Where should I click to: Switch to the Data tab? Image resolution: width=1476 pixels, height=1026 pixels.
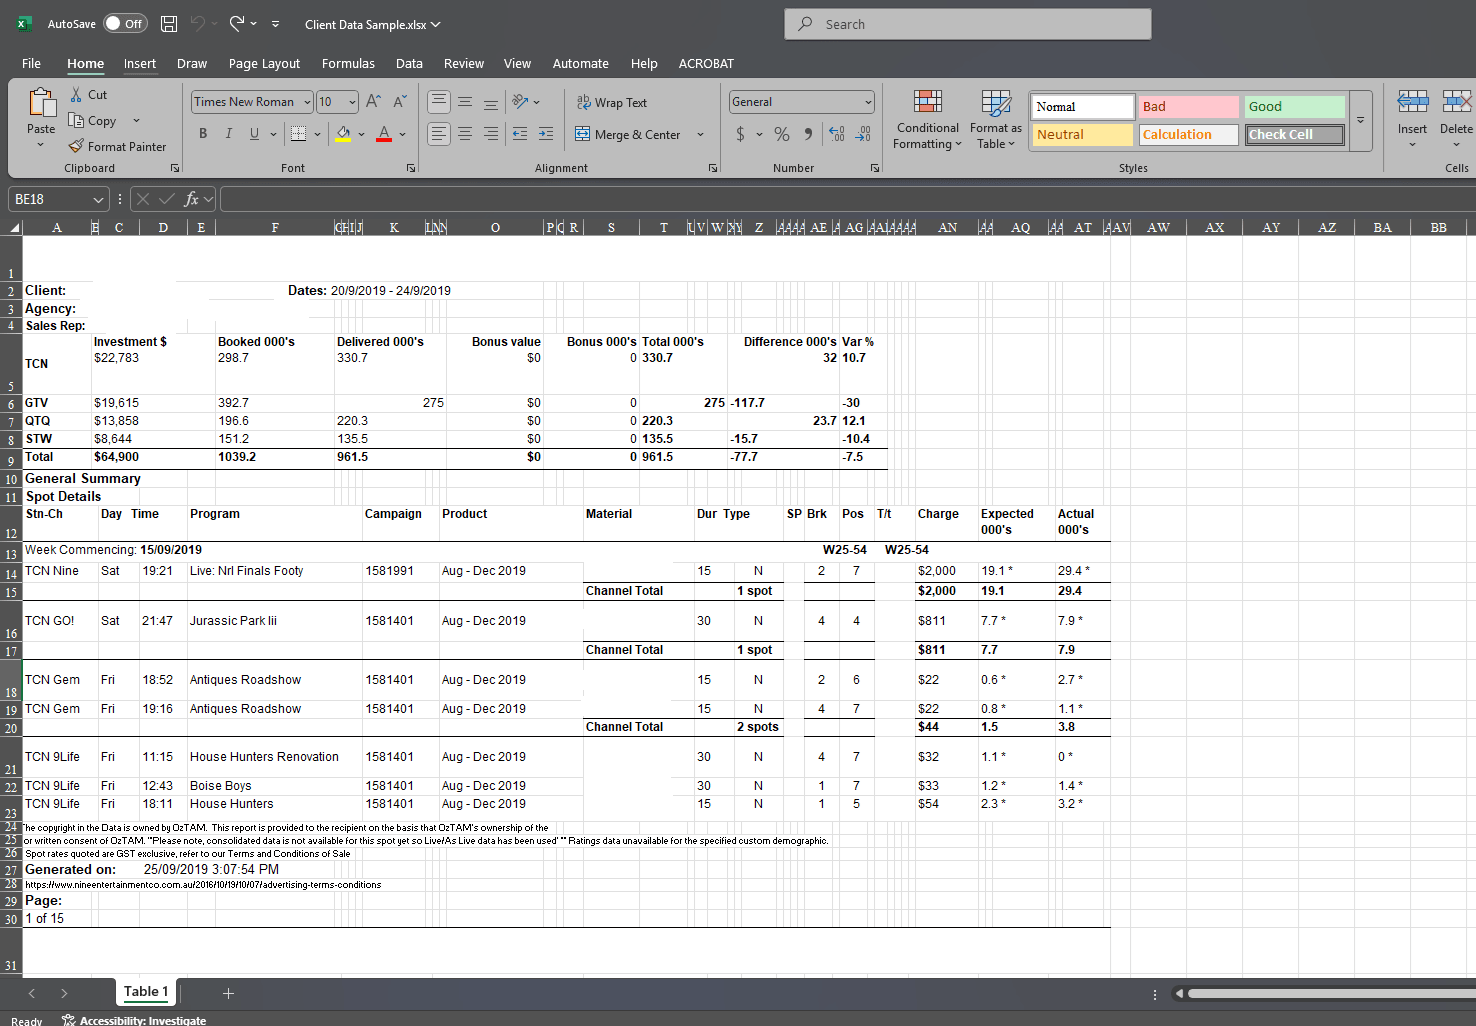[409, 63]
